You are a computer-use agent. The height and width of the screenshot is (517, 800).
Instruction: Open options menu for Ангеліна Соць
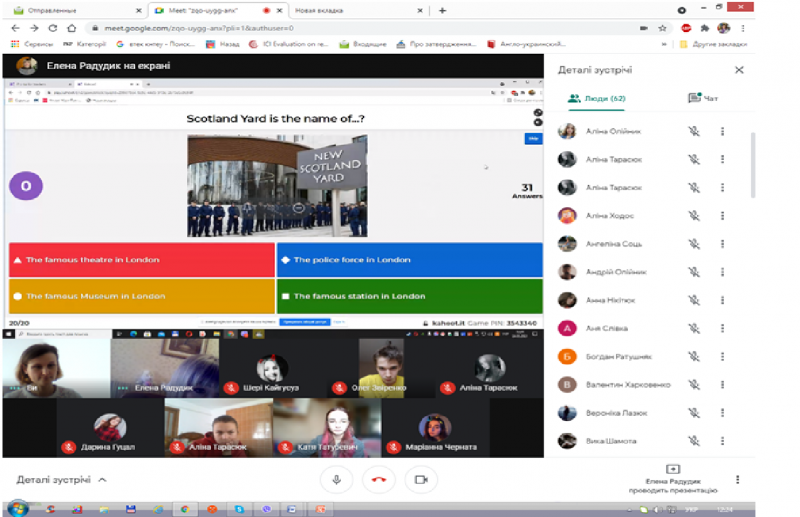coord(722,244)
